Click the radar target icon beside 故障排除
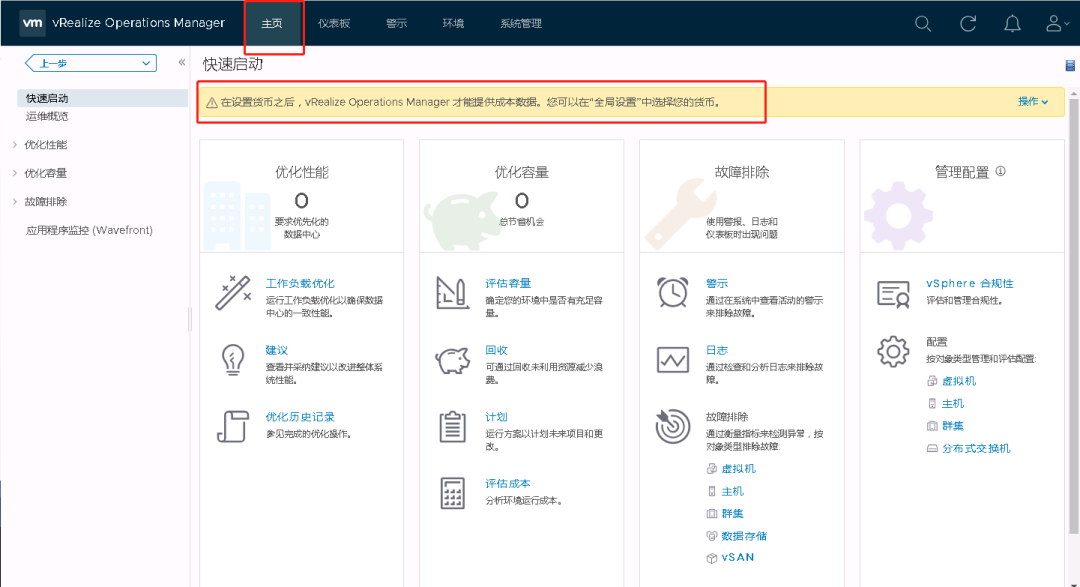This screenshot has width=1080, height=587. click(x=672, y=426)
